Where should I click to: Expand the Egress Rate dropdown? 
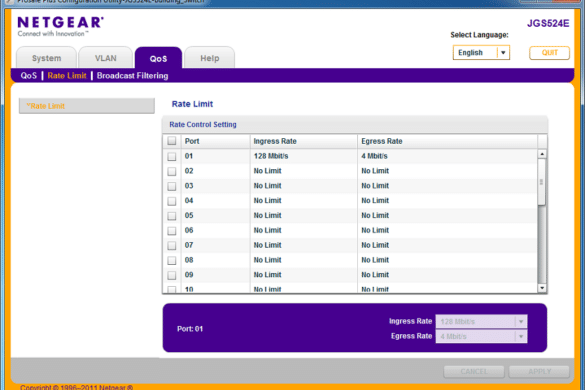coord(481,337)
